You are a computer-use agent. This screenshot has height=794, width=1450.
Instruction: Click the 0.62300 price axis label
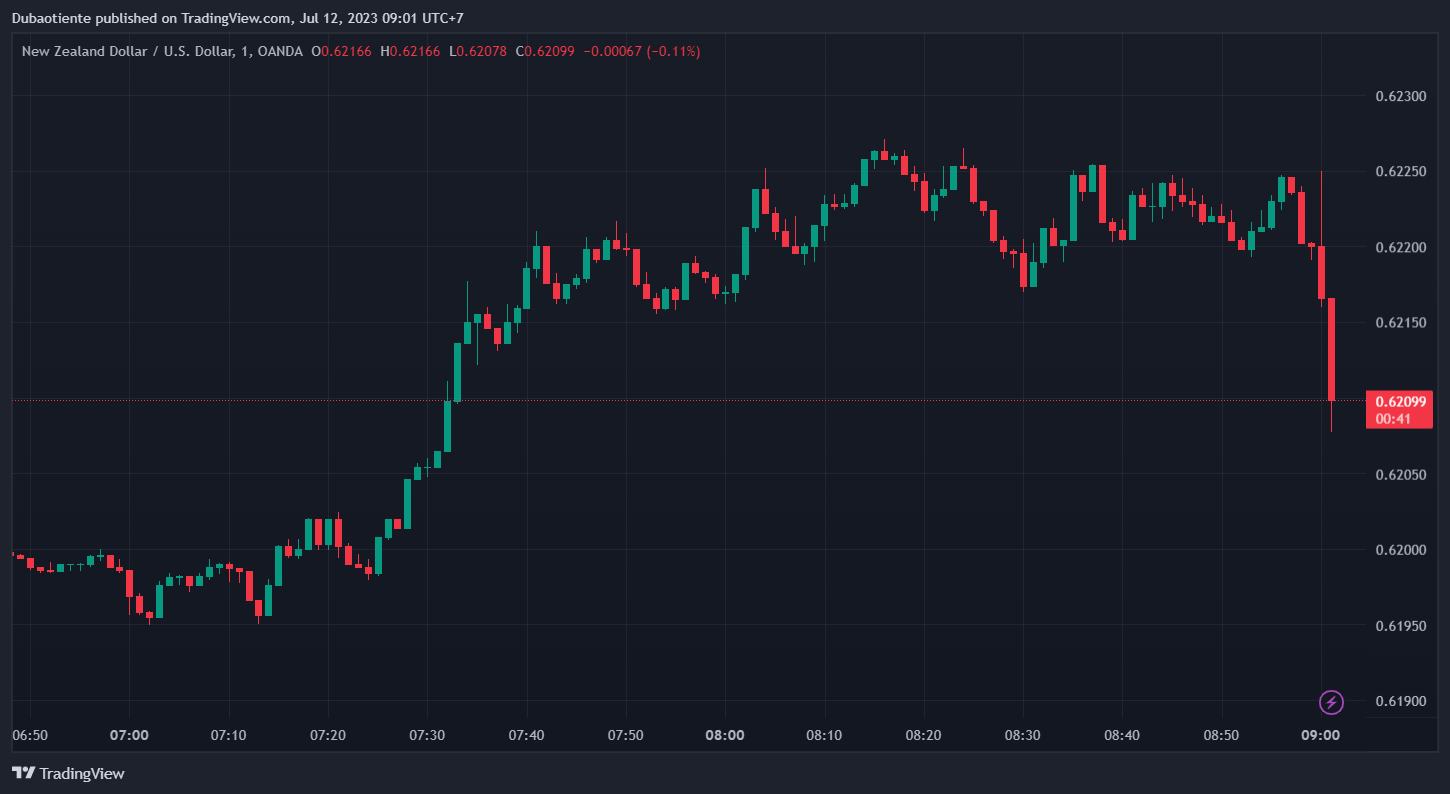tap(1400, 96)
